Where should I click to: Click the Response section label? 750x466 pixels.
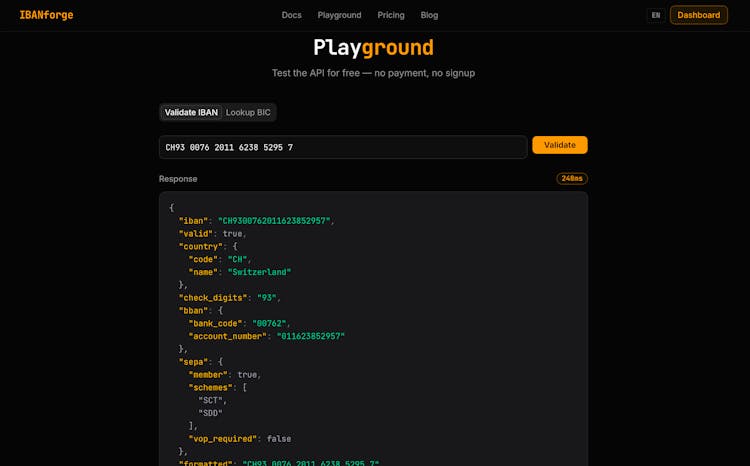click(178, 179)
